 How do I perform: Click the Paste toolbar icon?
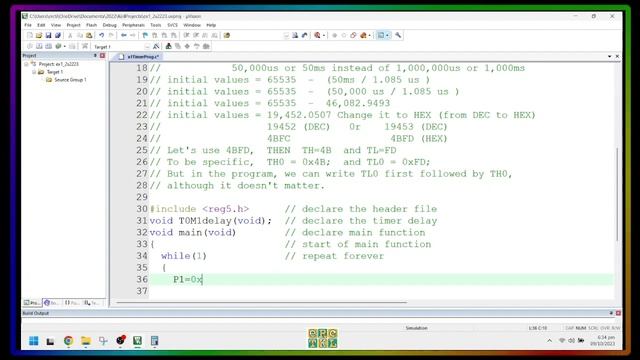tap(89, 36)
